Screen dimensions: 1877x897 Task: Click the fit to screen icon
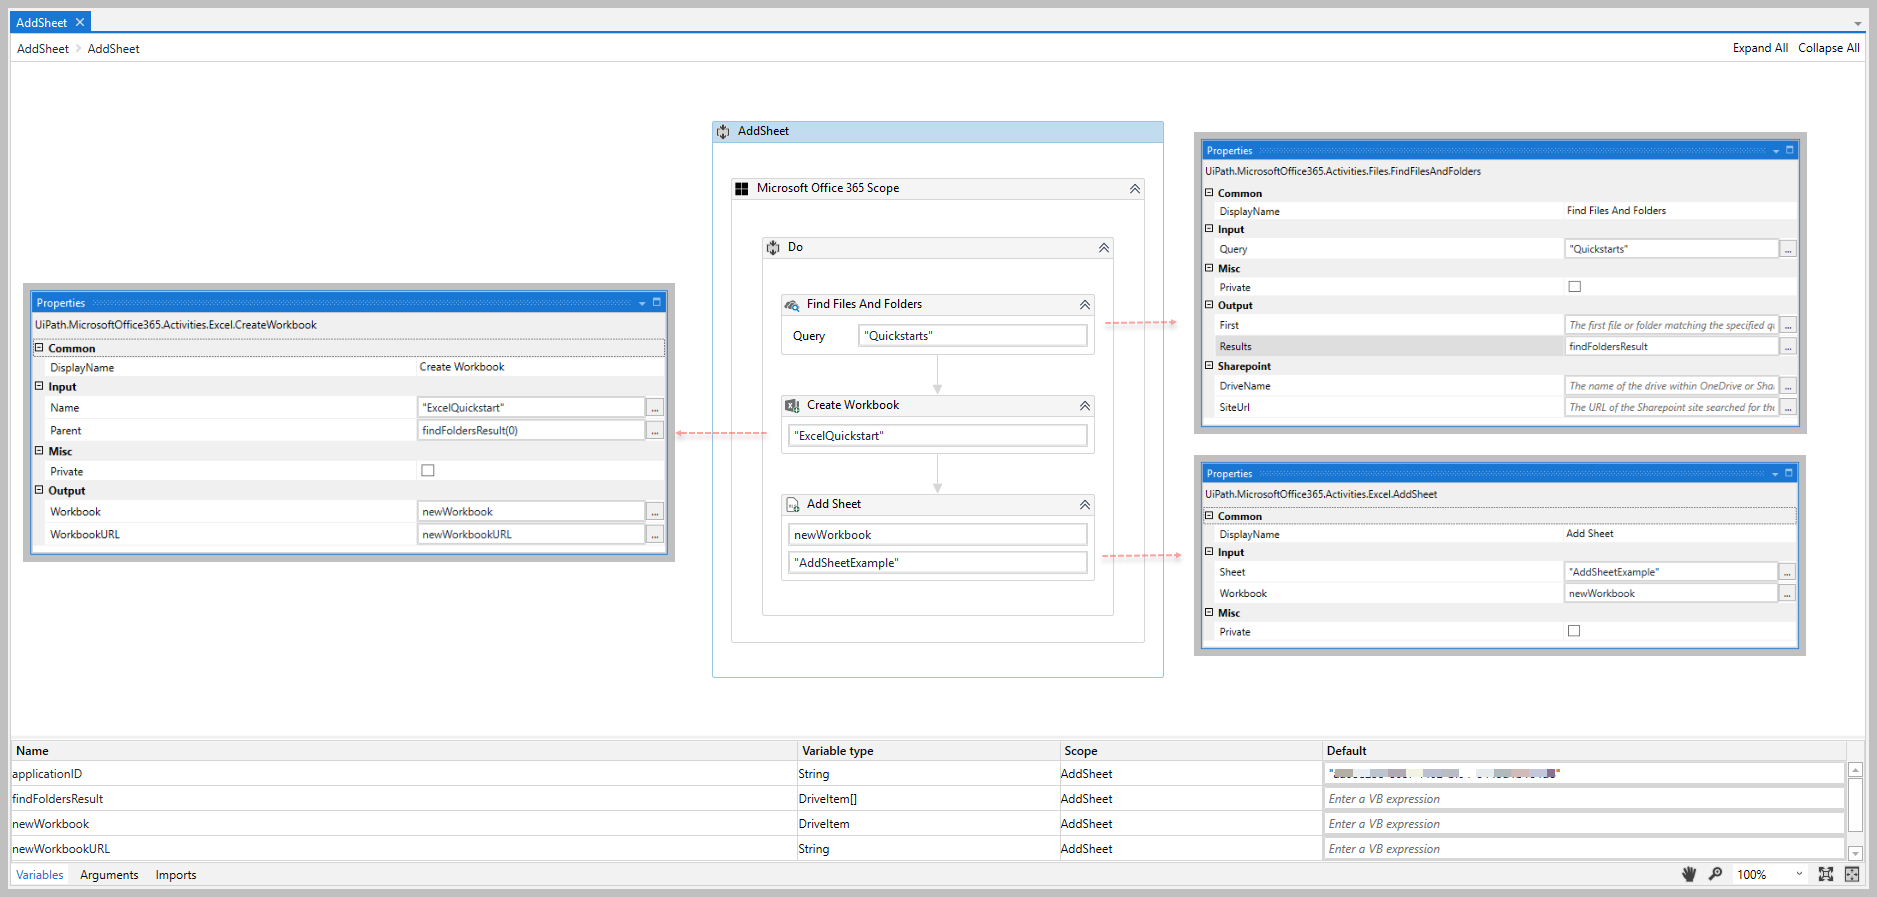pyautogui.click(x=1826, y=874)
